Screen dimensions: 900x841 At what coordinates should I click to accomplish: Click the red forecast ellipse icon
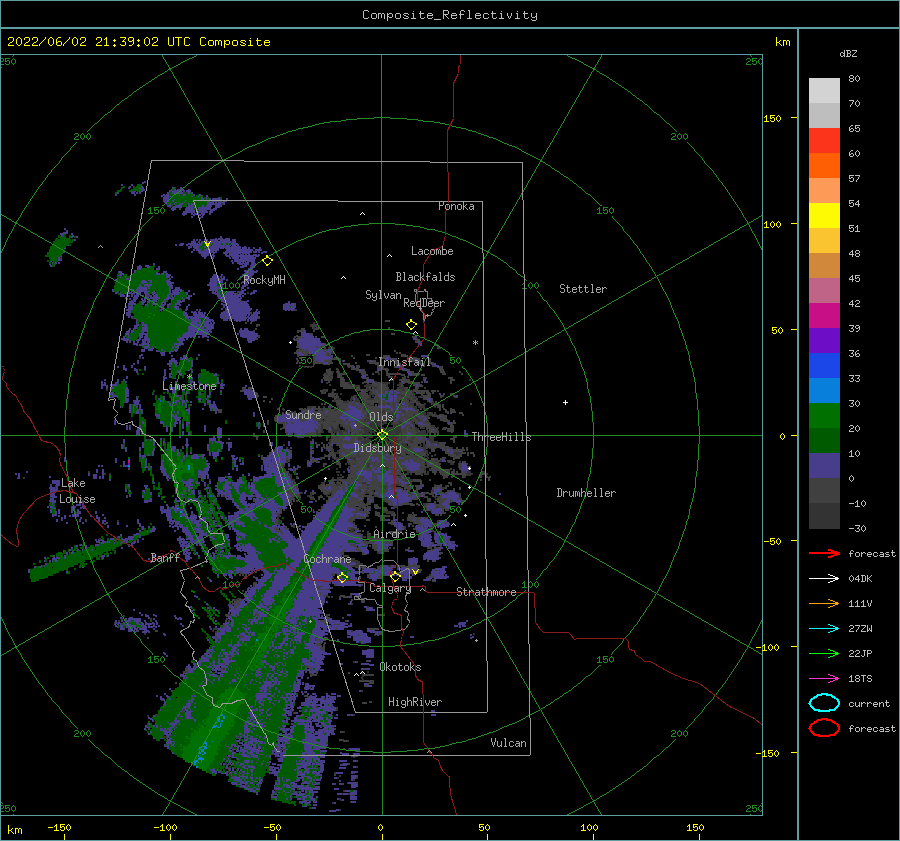pos(824,728)
